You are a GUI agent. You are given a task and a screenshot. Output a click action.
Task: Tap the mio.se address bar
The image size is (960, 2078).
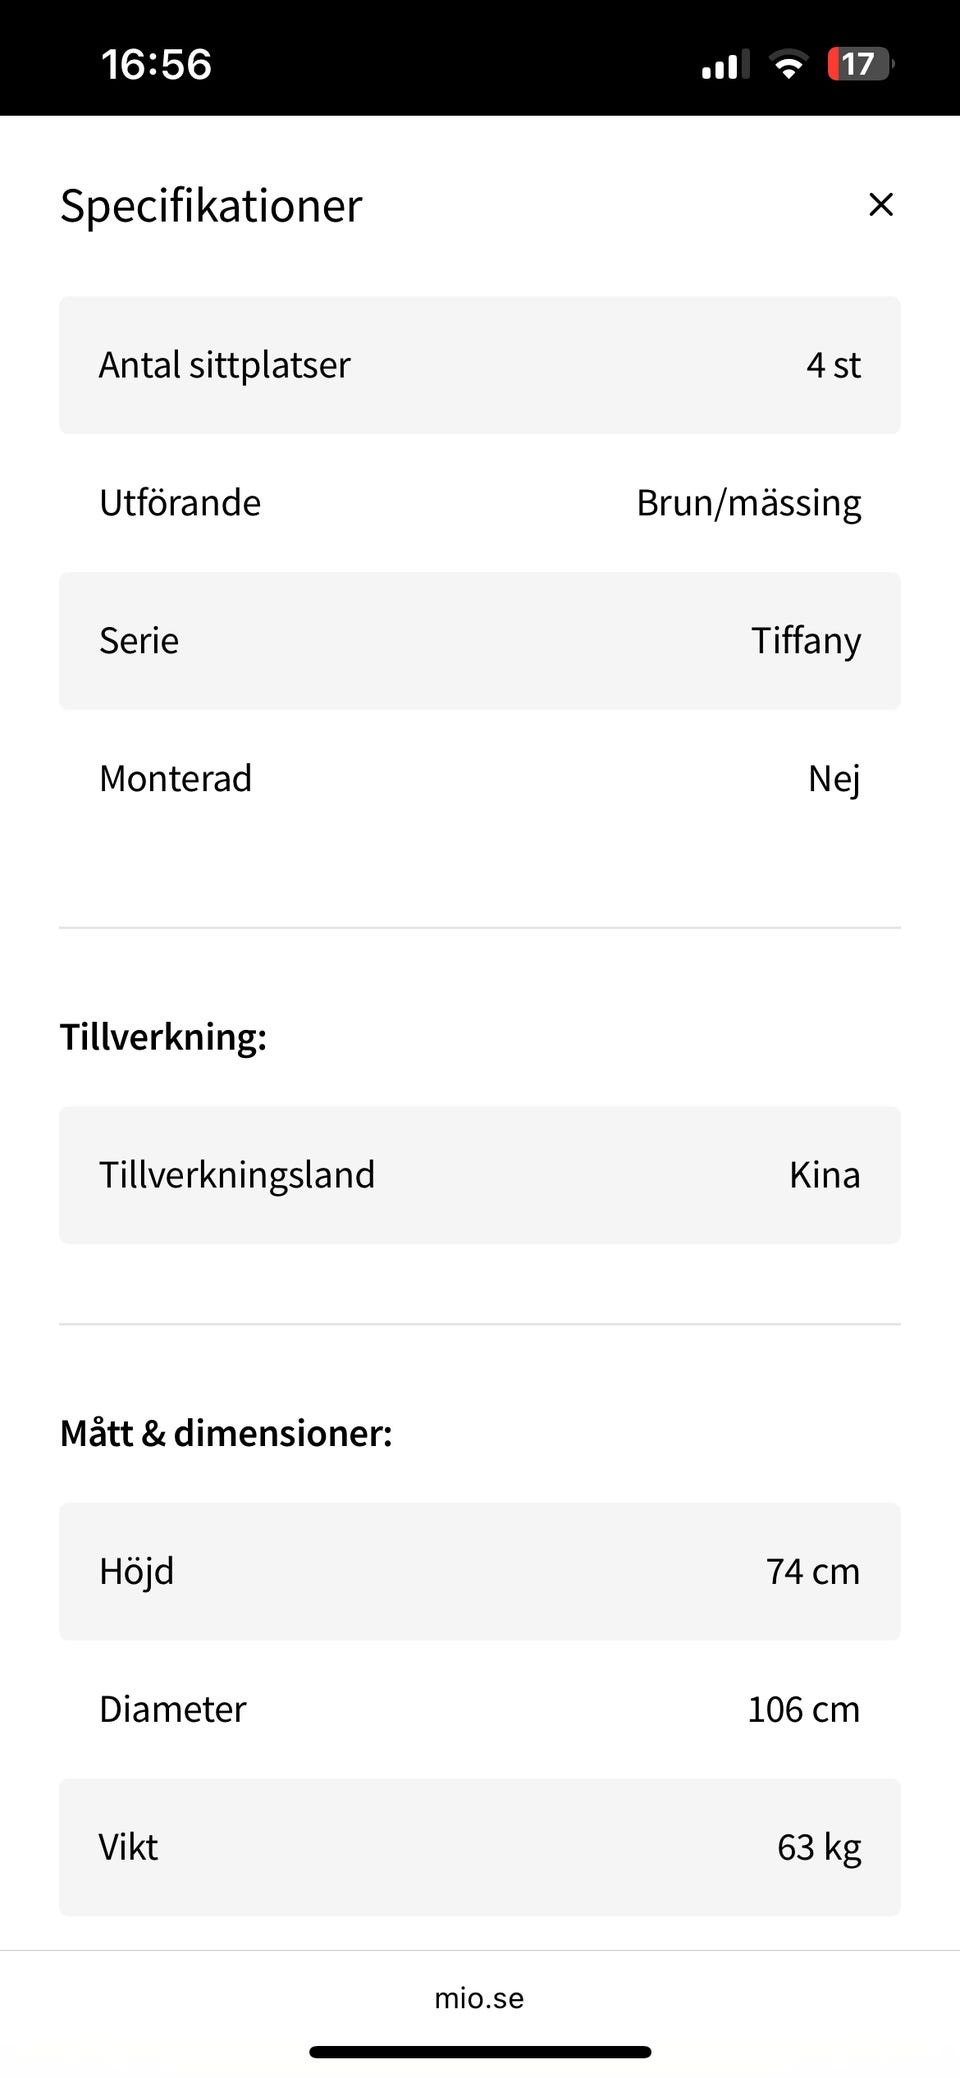pos(479,1998)
